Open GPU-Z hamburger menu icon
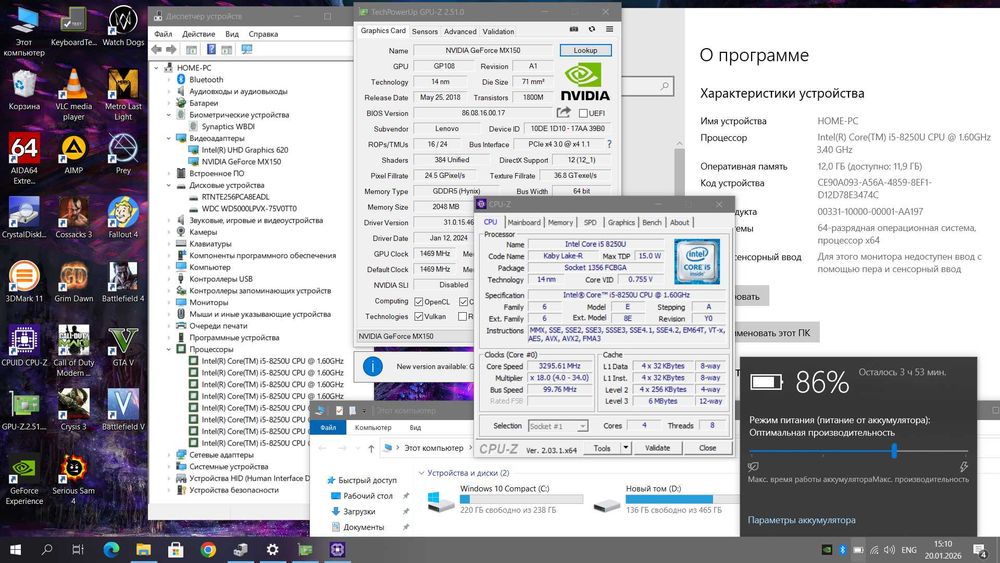Screen dimensions: 1000x563 point(610,29)
